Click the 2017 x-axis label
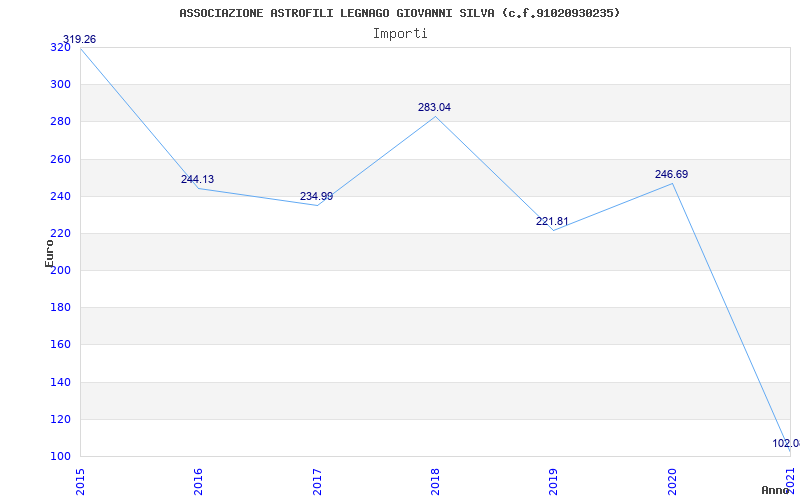 tap(317, 482)
